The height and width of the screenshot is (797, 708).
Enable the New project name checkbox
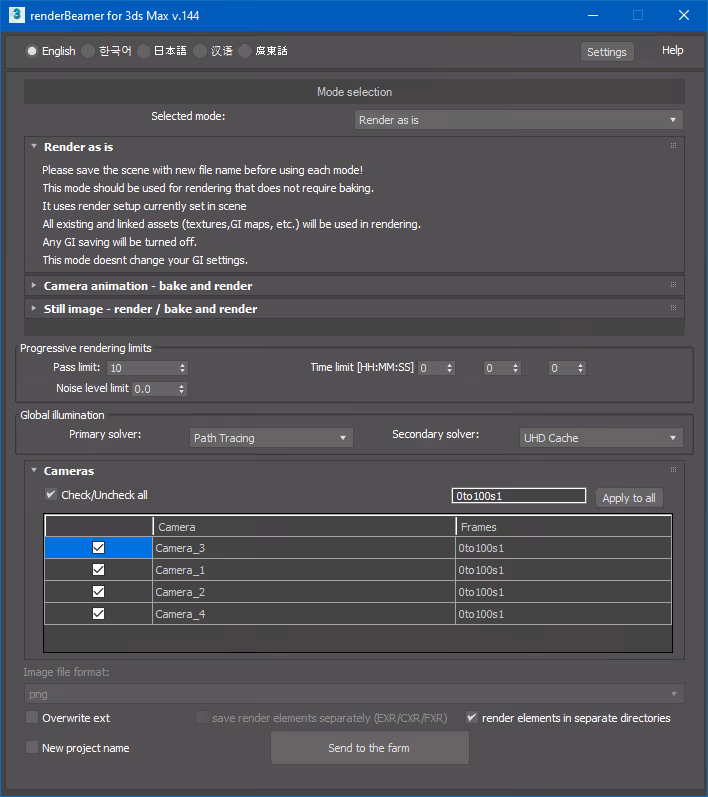tap(32, 747)
